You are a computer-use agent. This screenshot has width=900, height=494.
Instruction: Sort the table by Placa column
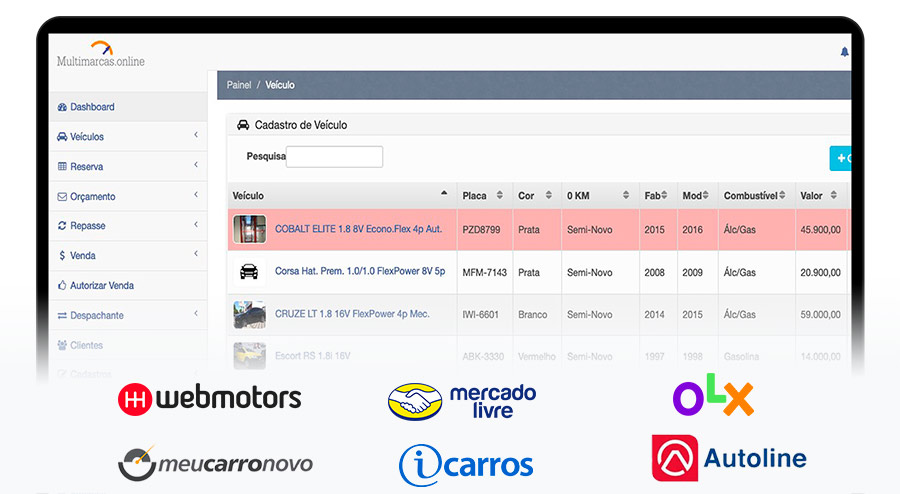tap(484, 196)
